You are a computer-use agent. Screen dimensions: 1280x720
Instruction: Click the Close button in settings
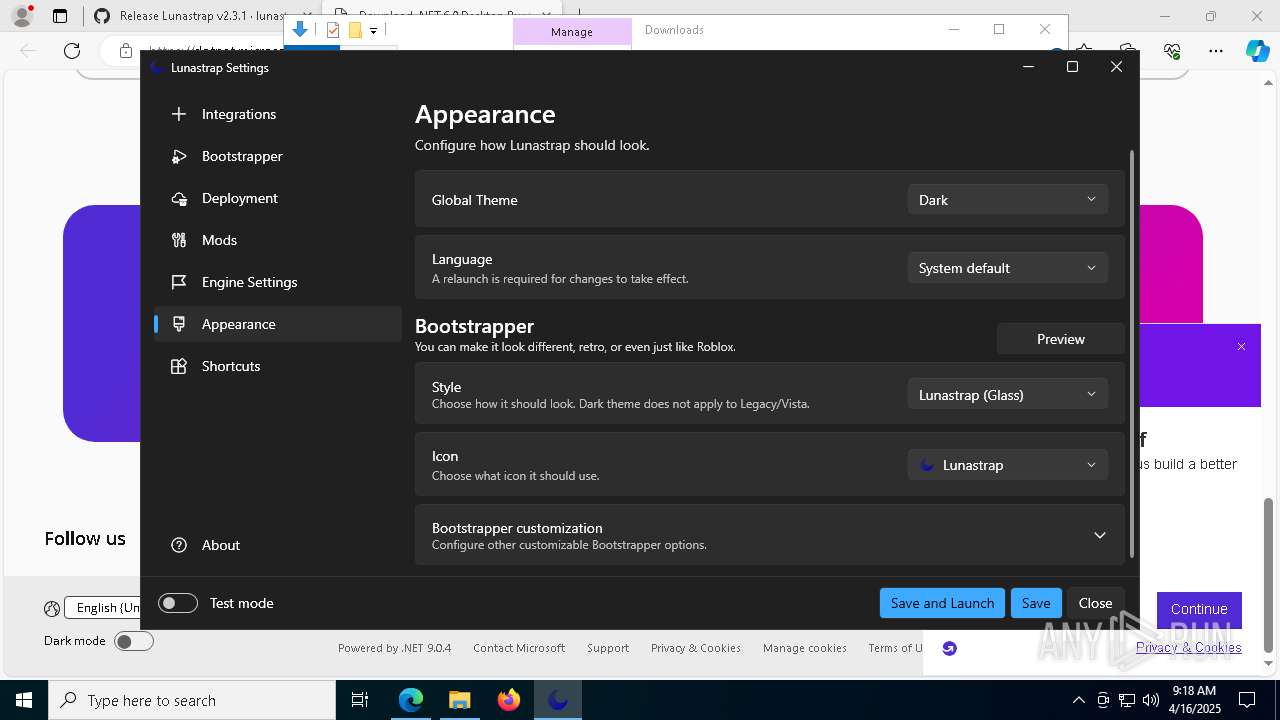[1095, 603]
